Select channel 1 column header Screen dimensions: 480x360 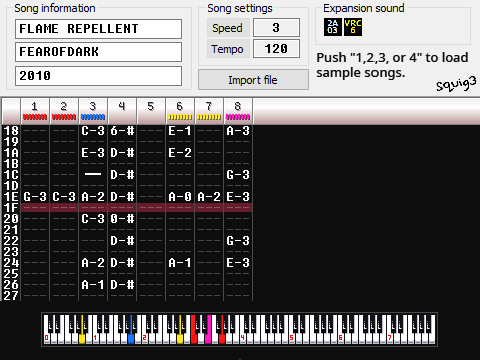pos(35,111)
